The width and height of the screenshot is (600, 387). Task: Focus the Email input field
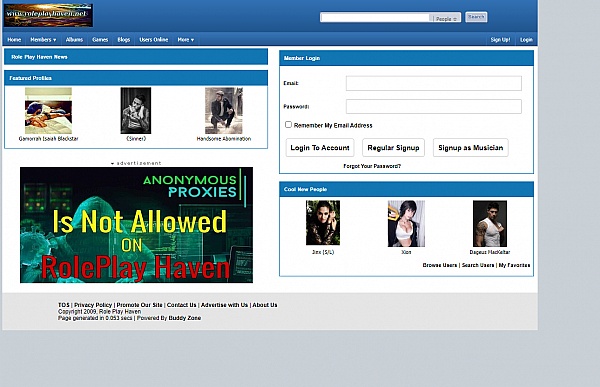point(434,83)
